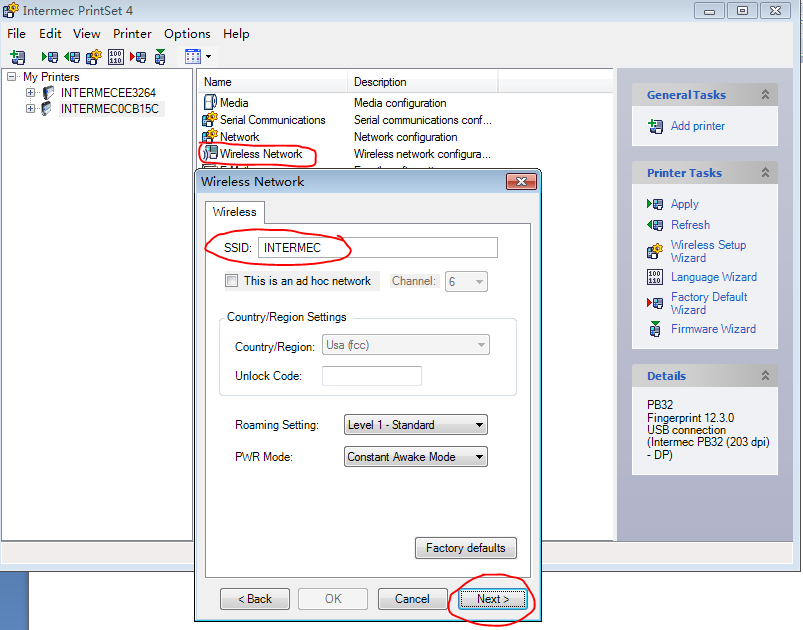Click the Refresh icon in the toolbar

72,57
